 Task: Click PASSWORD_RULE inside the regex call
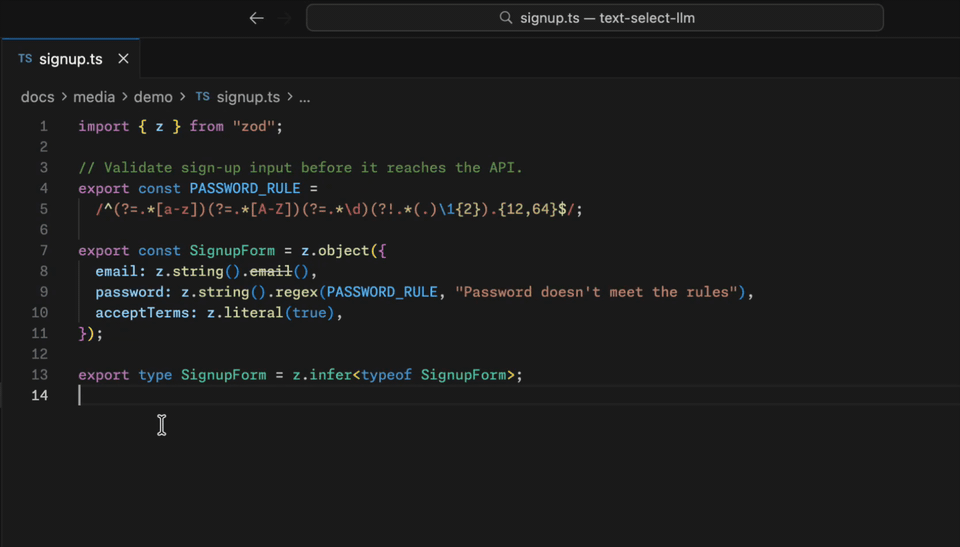click(x=382, y=292)
